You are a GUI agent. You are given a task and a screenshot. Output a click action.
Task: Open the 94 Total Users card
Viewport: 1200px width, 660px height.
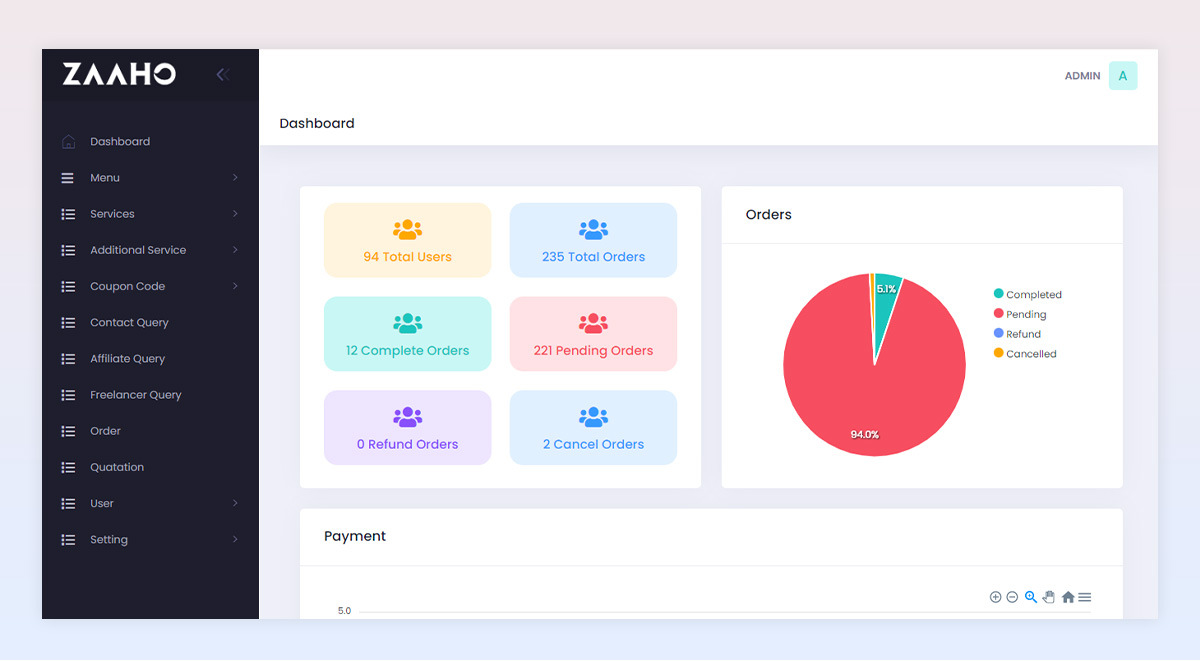tap(407, 240)
